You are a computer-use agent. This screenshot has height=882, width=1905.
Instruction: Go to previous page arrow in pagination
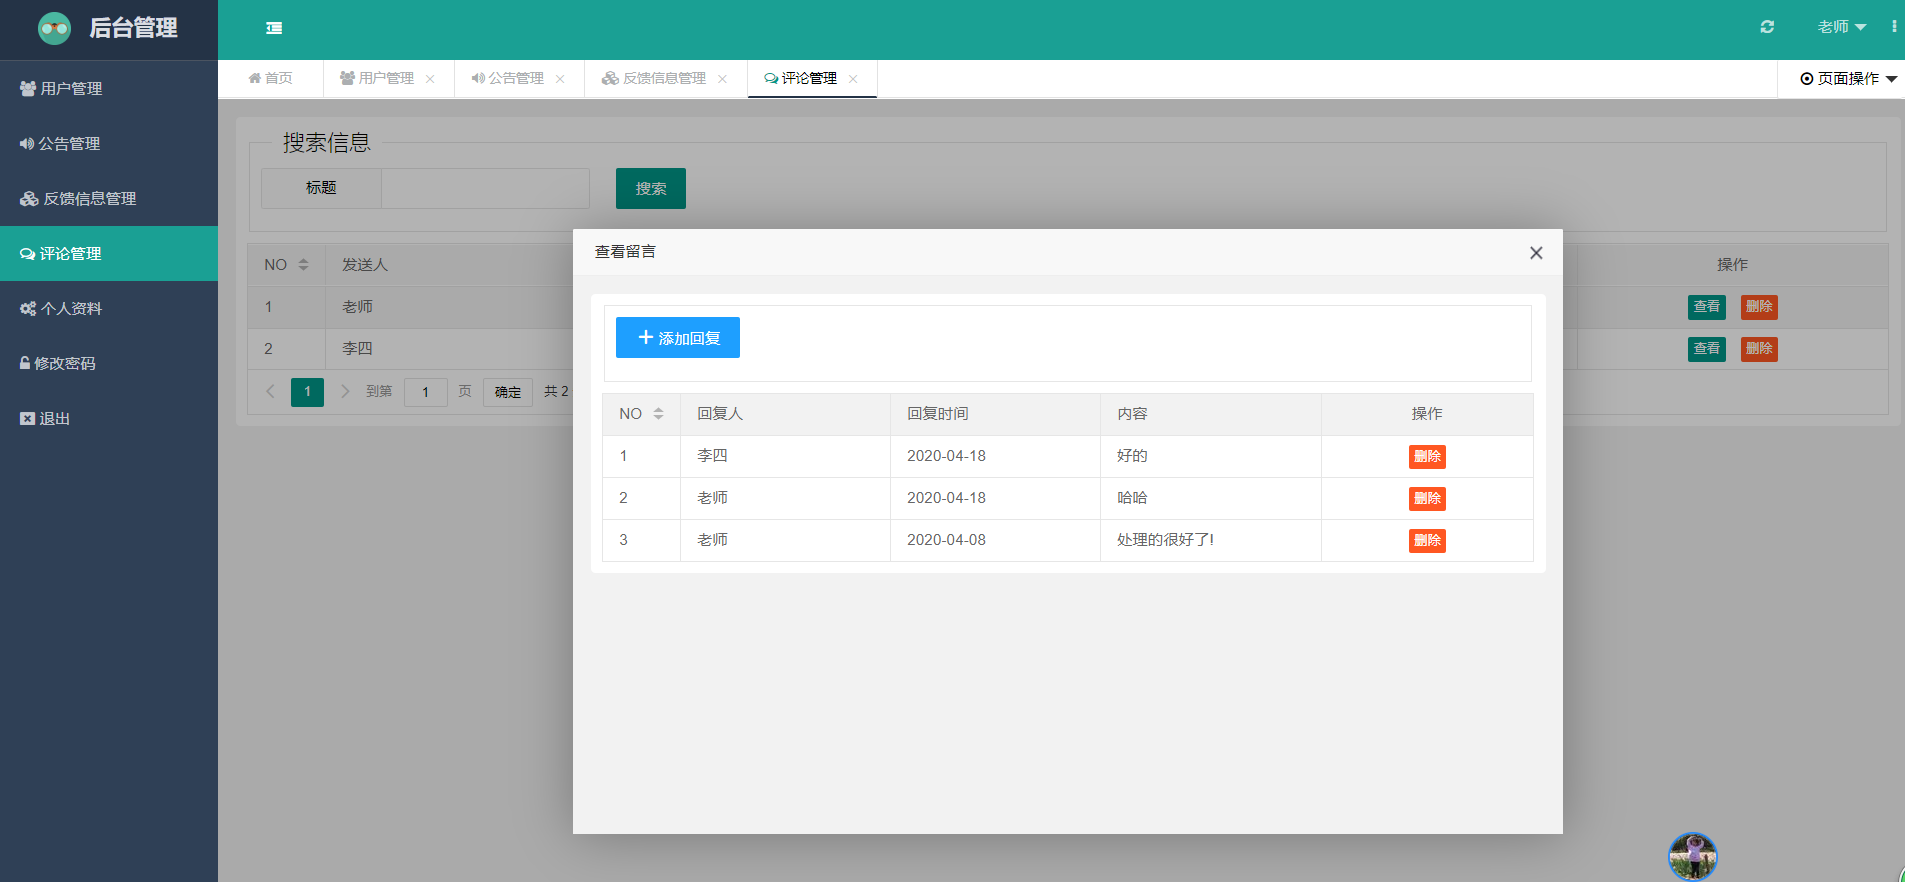point(270,391)
